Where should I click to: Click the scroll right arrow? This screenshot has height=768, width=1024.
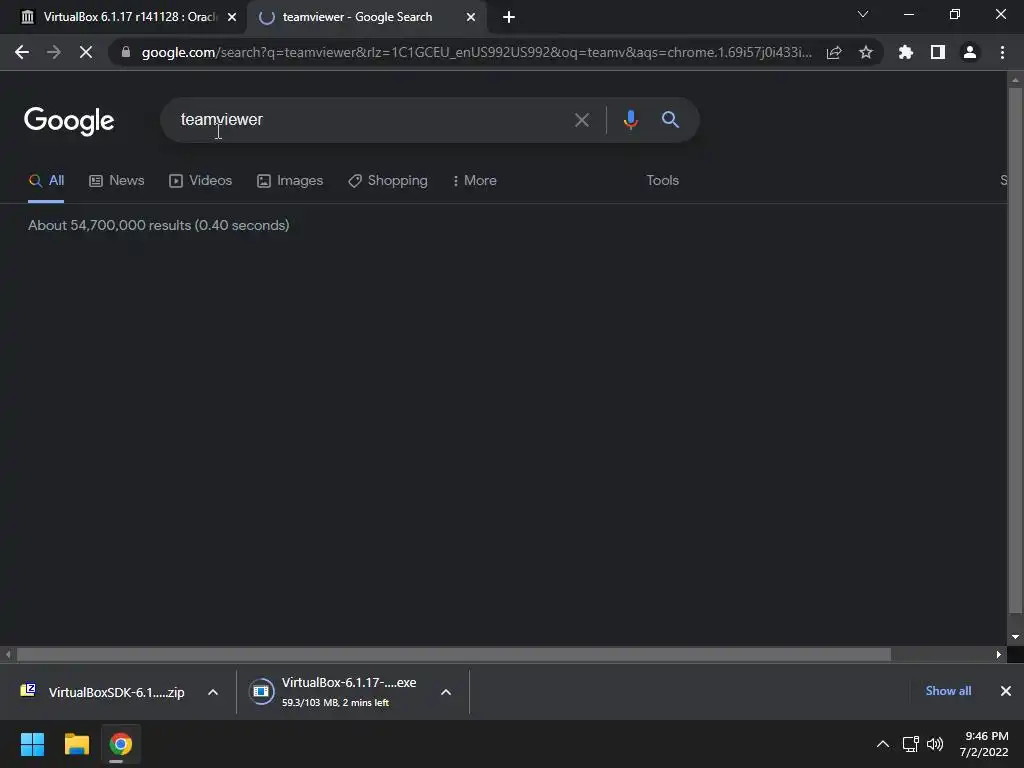click(999, 654)
